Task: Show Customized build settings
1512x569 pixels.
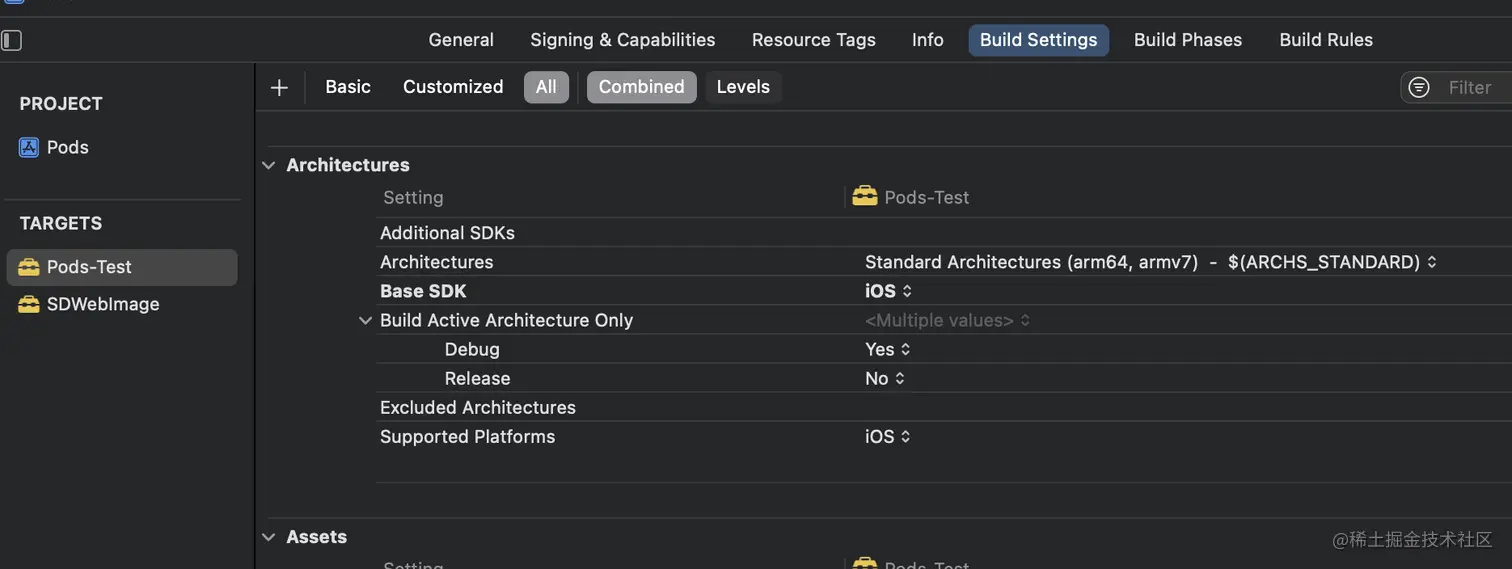Action: tap(453, 87)
